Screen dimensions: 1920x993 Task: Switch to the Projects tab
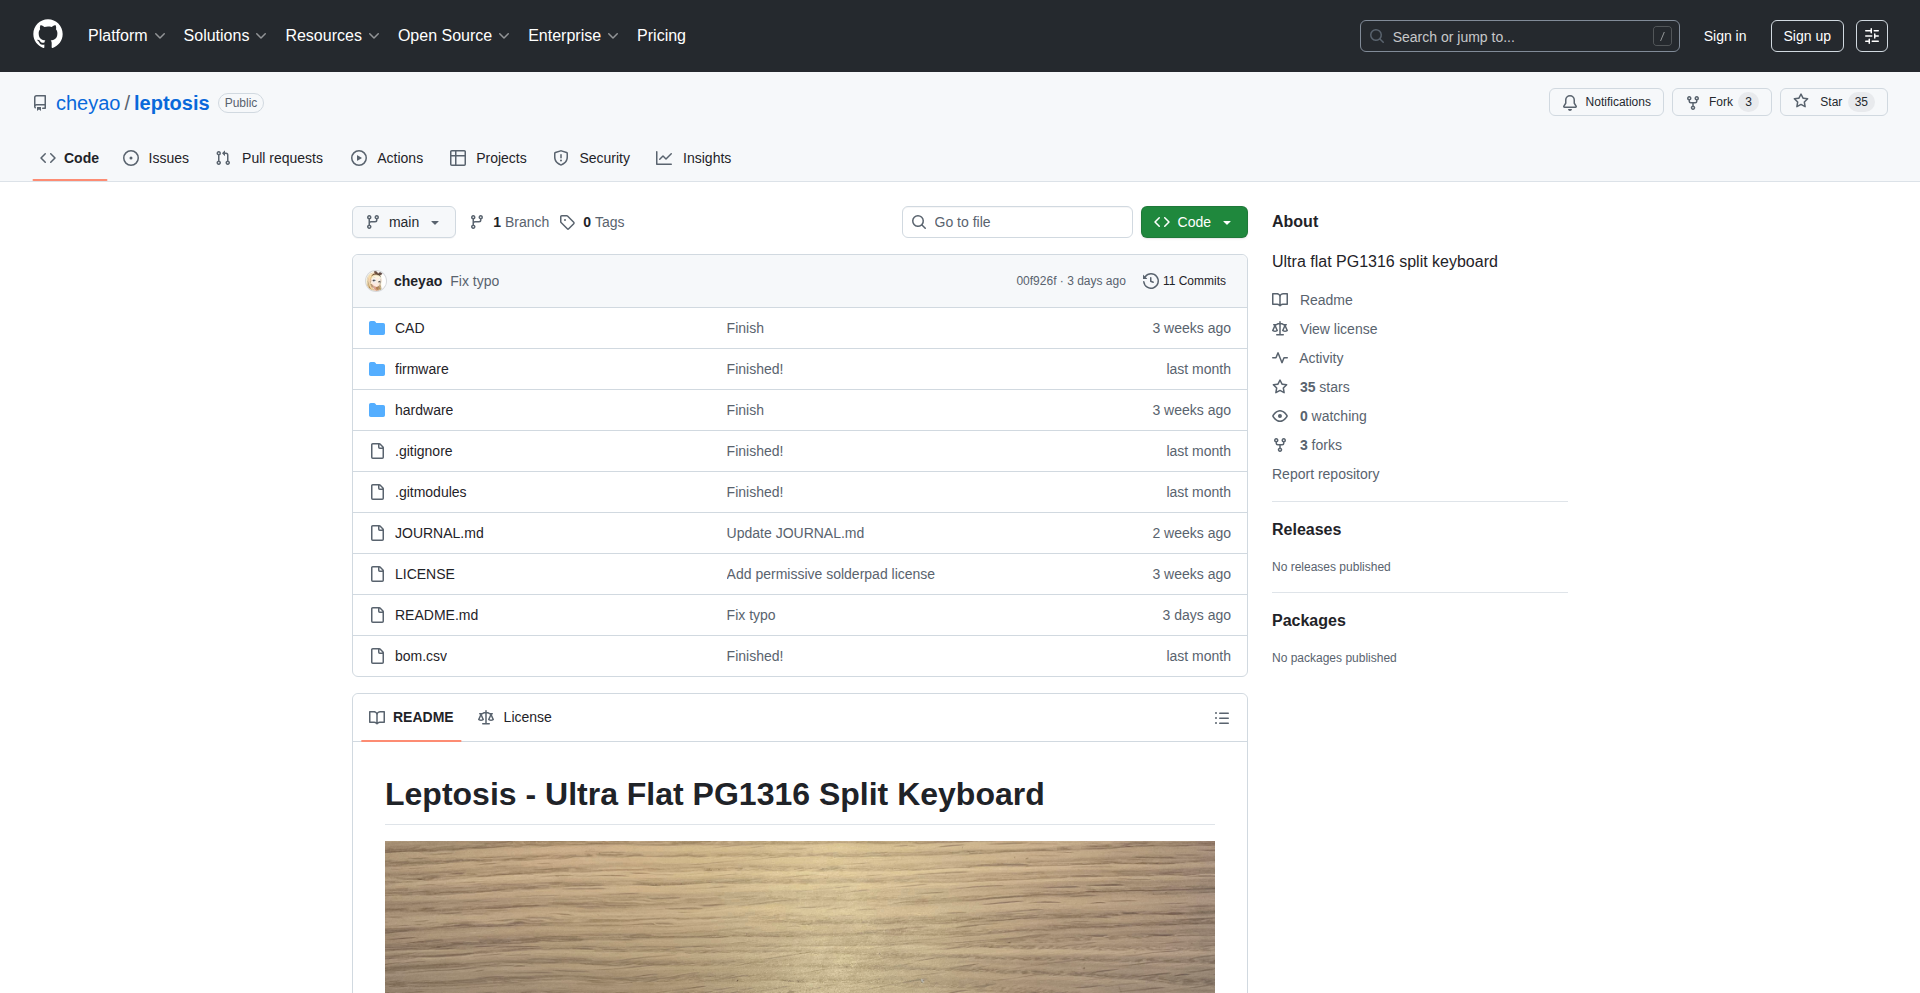(x=488, y=158)
